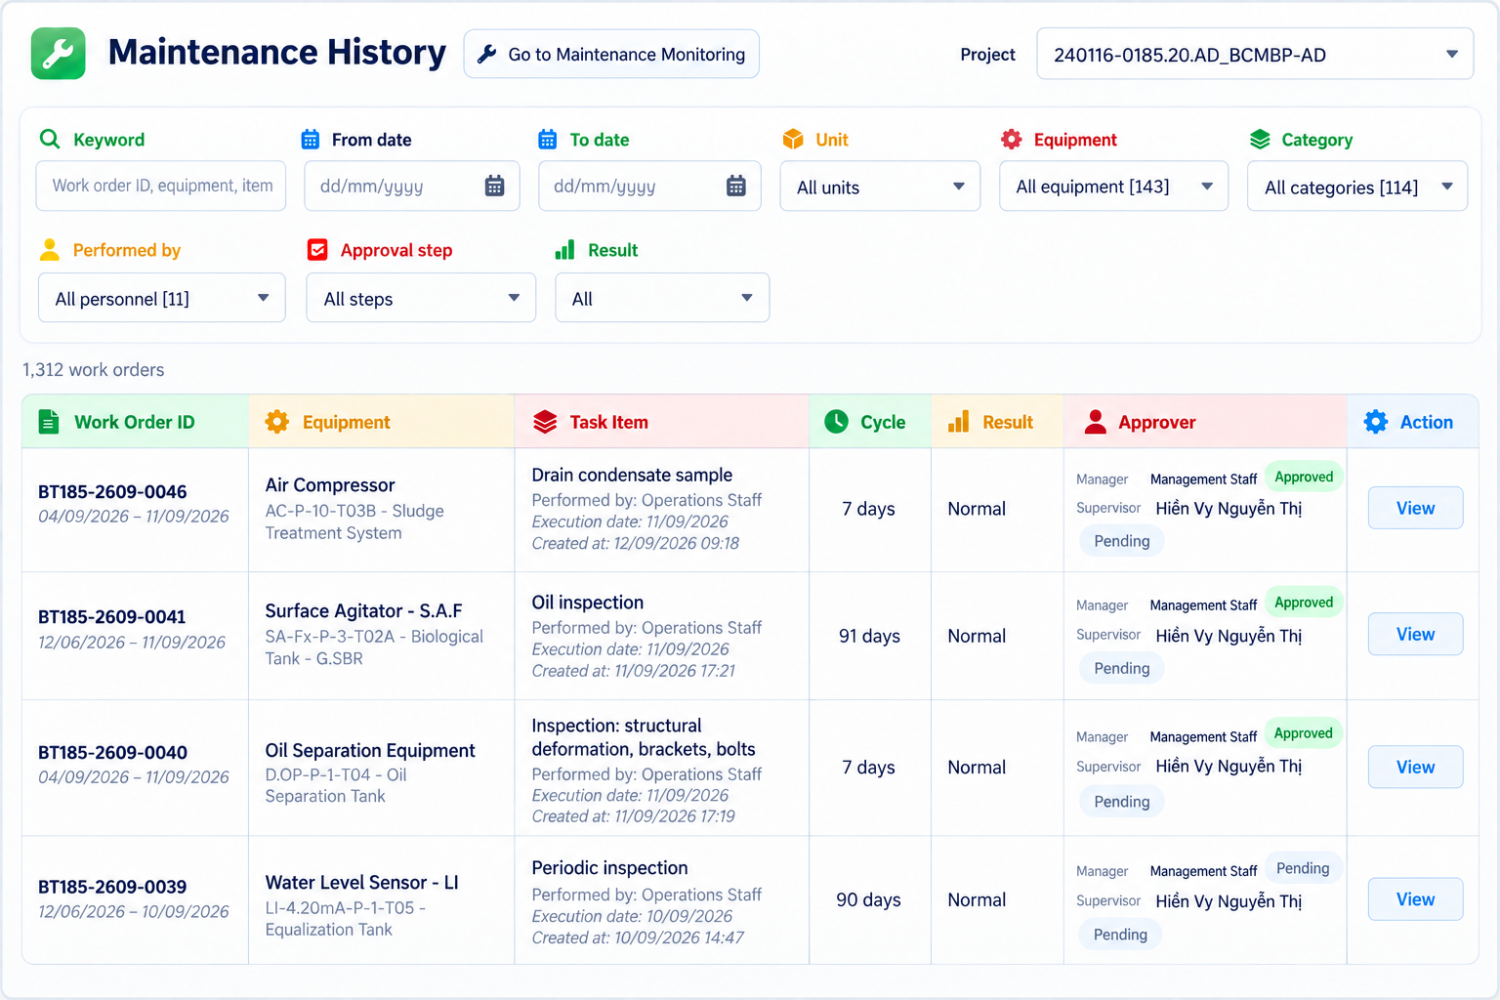Image resolution: width=1500 pixels, height=1000 pixels.
Task: Go to Maintenance Monitoring button
Action: point(611,54)
